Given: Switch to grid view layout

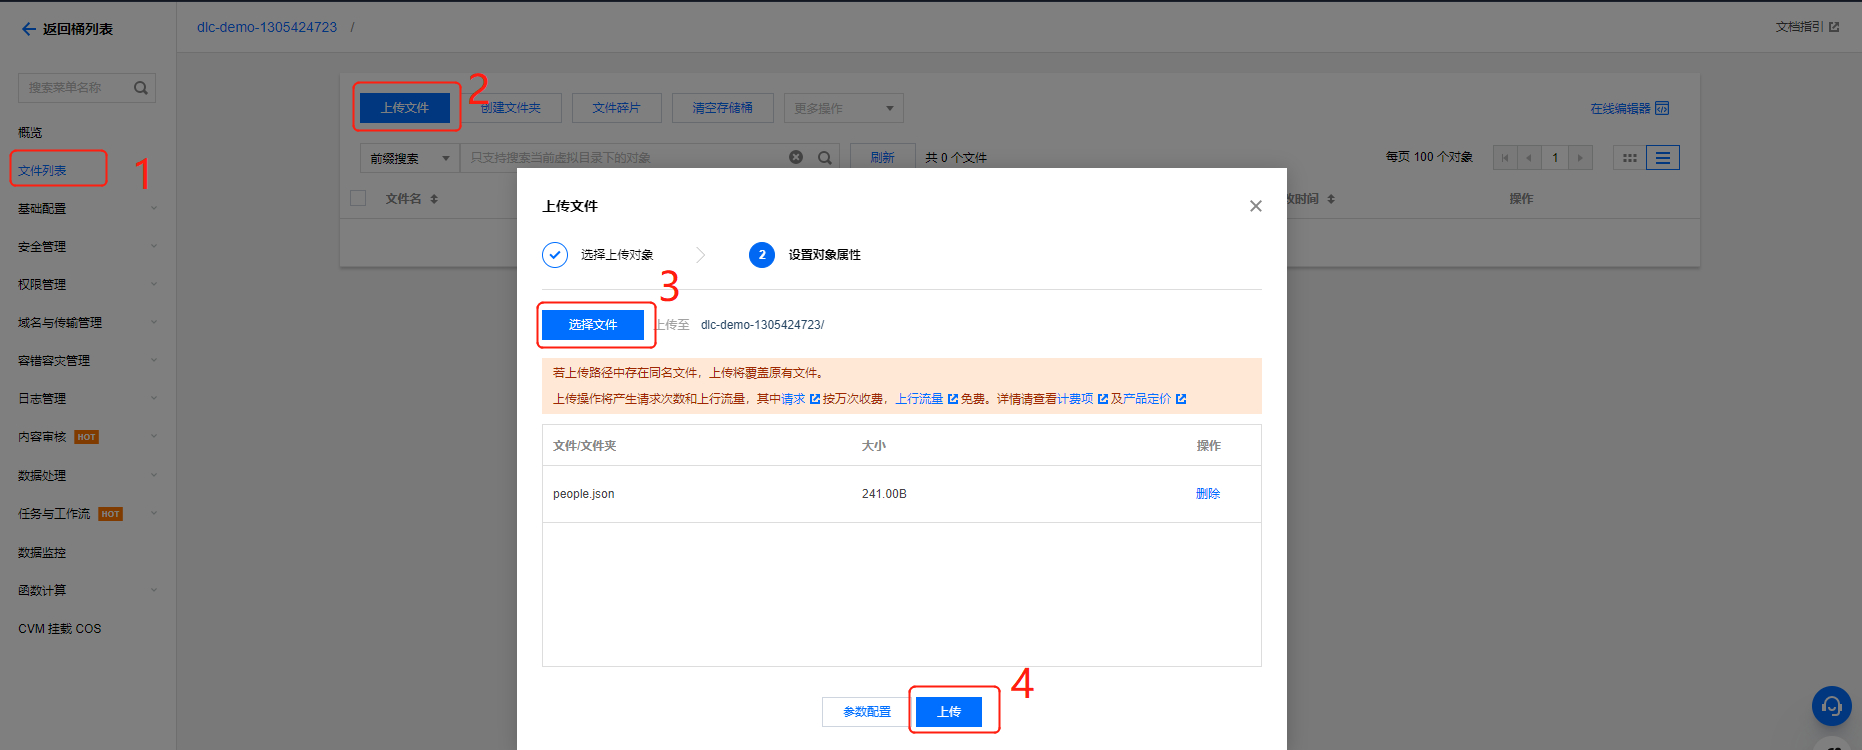Looking at the screenshot, I should click(x=1629, y=158).
